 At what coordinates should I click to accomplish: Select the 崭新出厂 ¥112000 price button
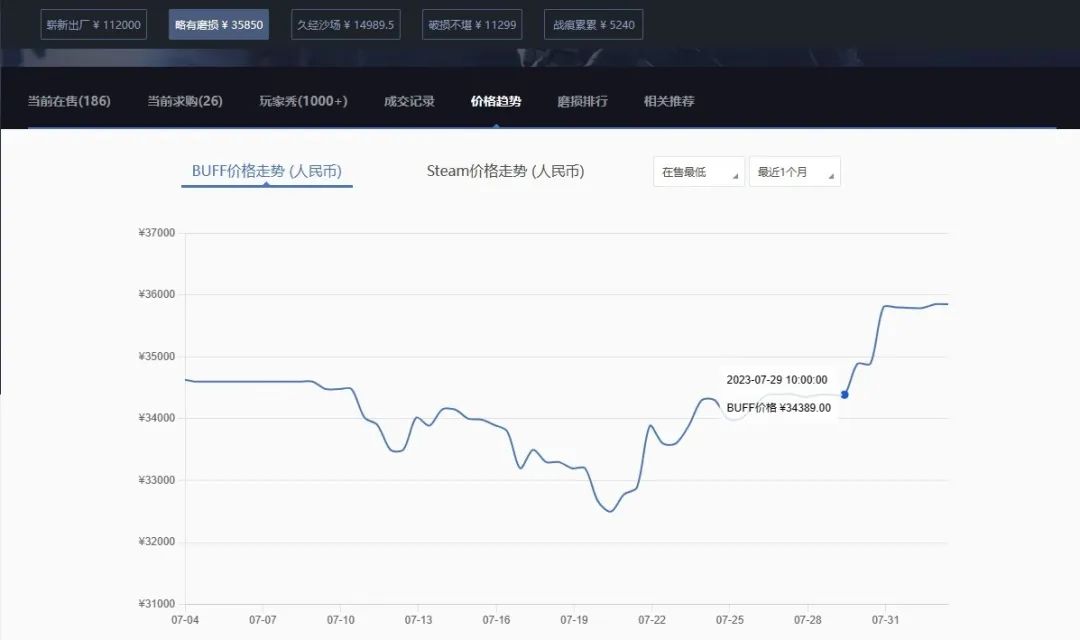(93, 24)
